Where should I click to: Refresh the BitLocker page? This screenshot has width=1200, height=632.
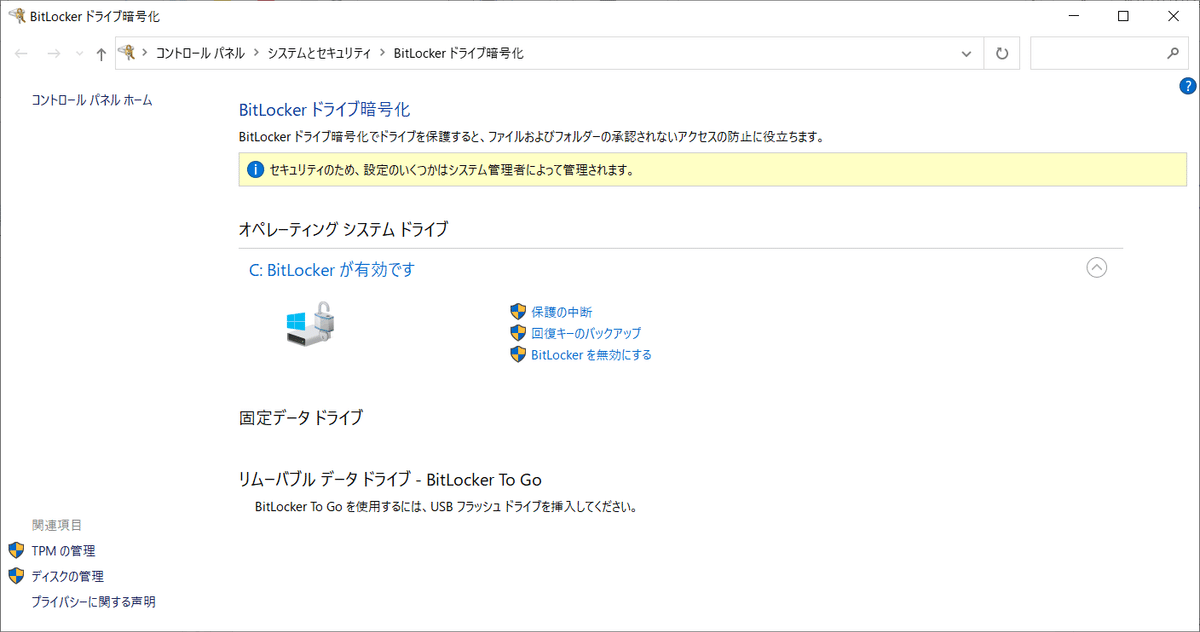pos(1002,54)
